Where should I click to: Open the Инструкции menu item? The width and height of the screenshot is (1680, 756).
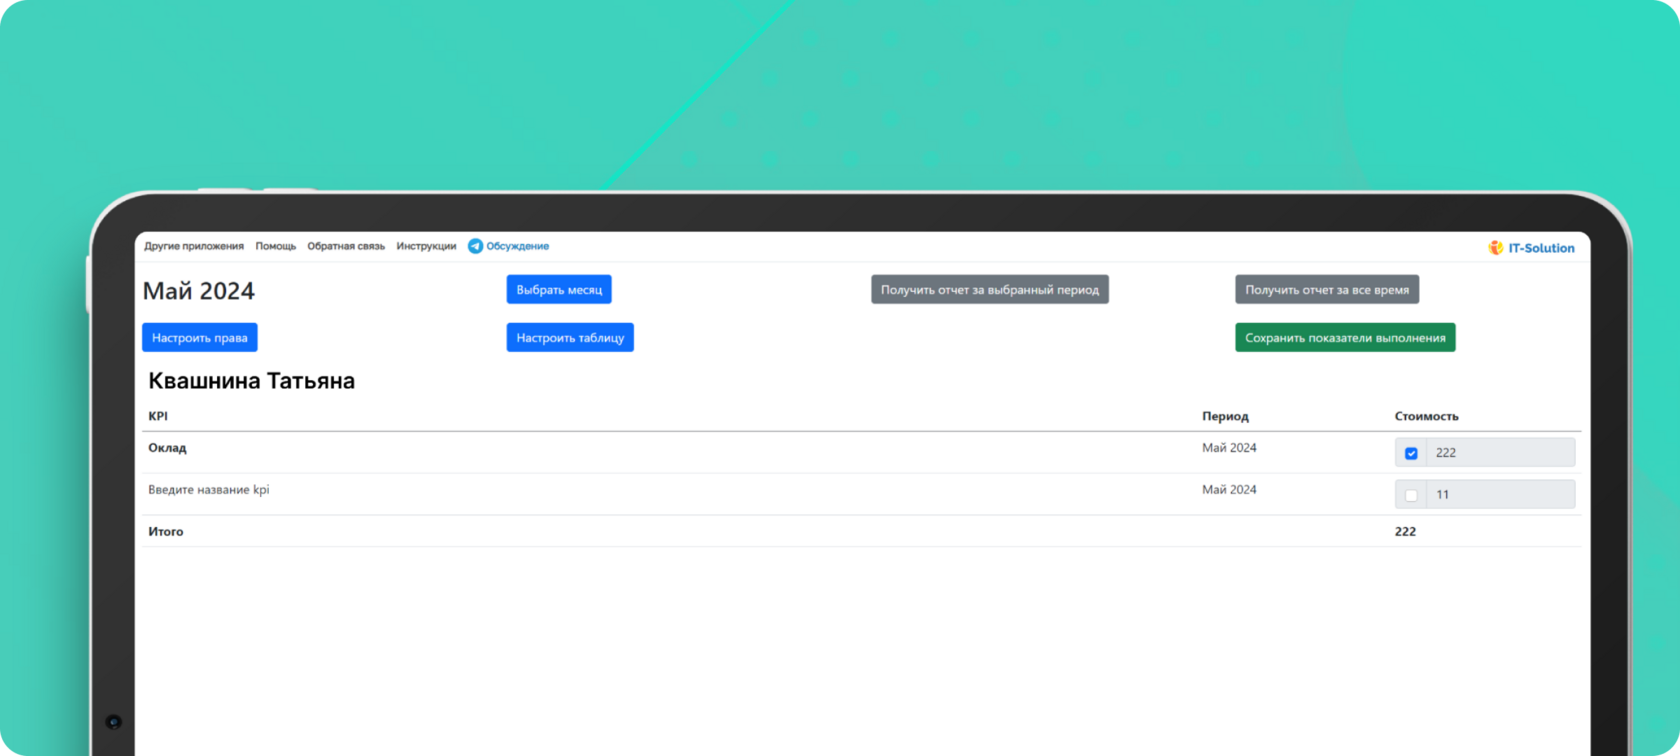pos(426,246)
